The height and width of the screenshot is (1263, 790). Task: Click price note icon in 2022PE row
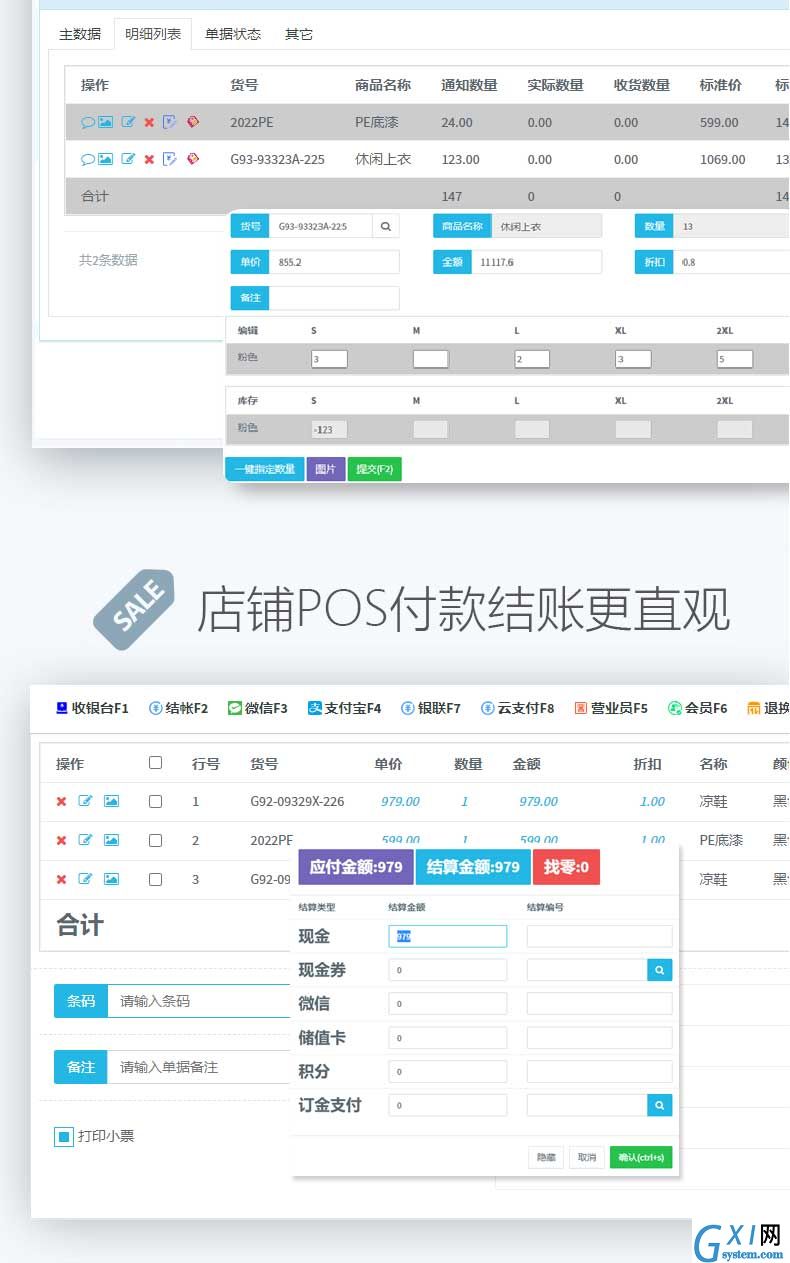[170, 122]
